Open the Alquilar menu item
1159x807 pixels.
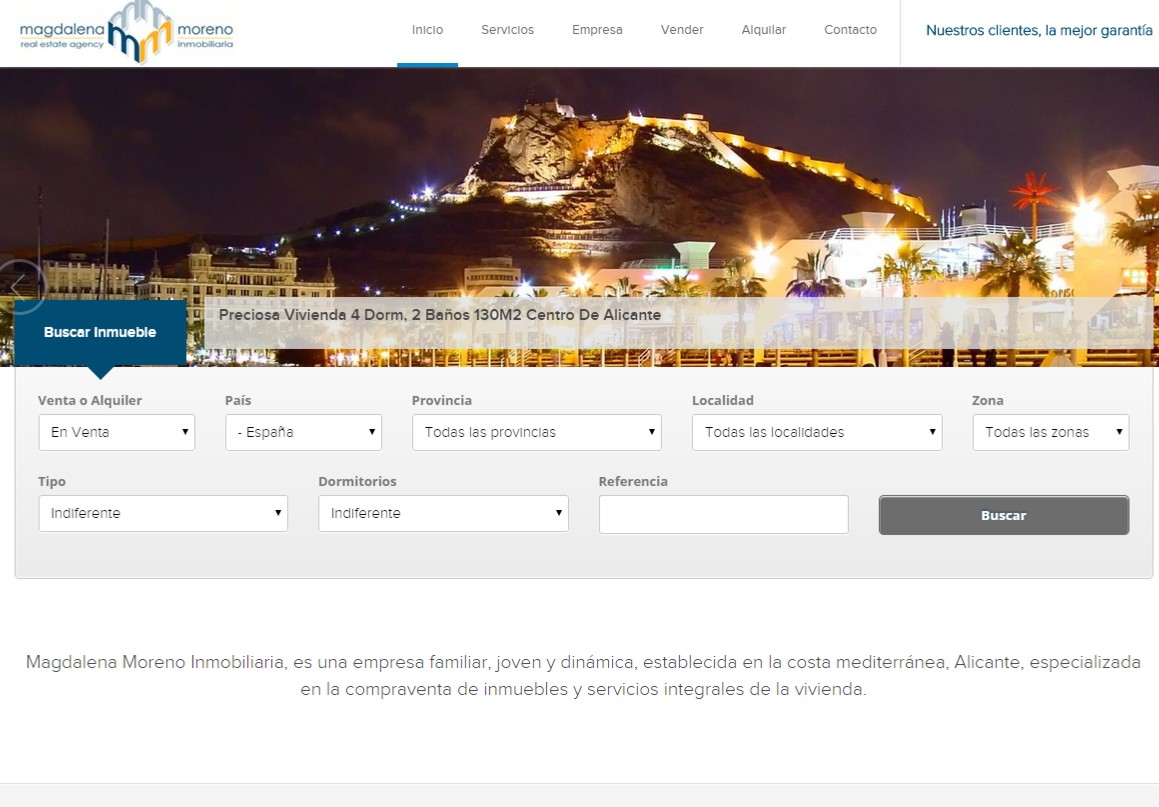(x=764, y=30)
